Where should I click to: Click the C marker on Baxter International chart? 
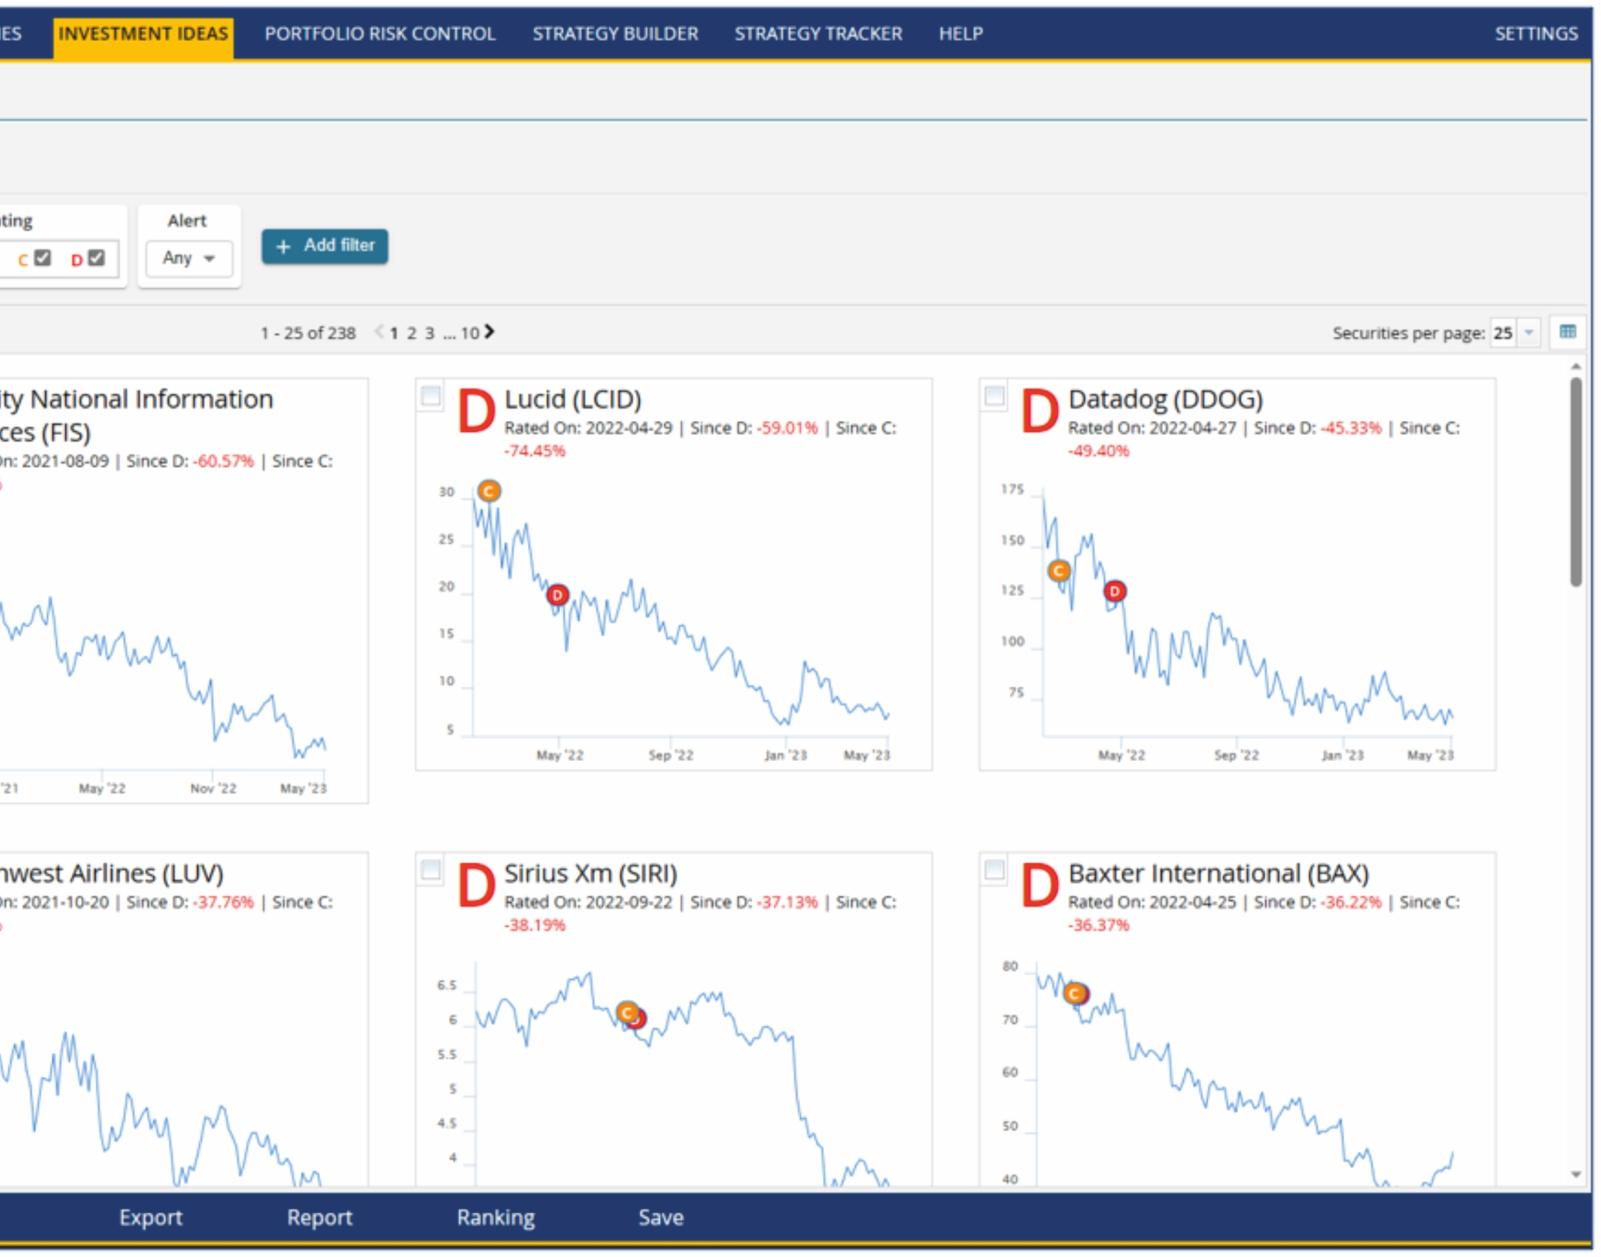tap(1076, 993)
